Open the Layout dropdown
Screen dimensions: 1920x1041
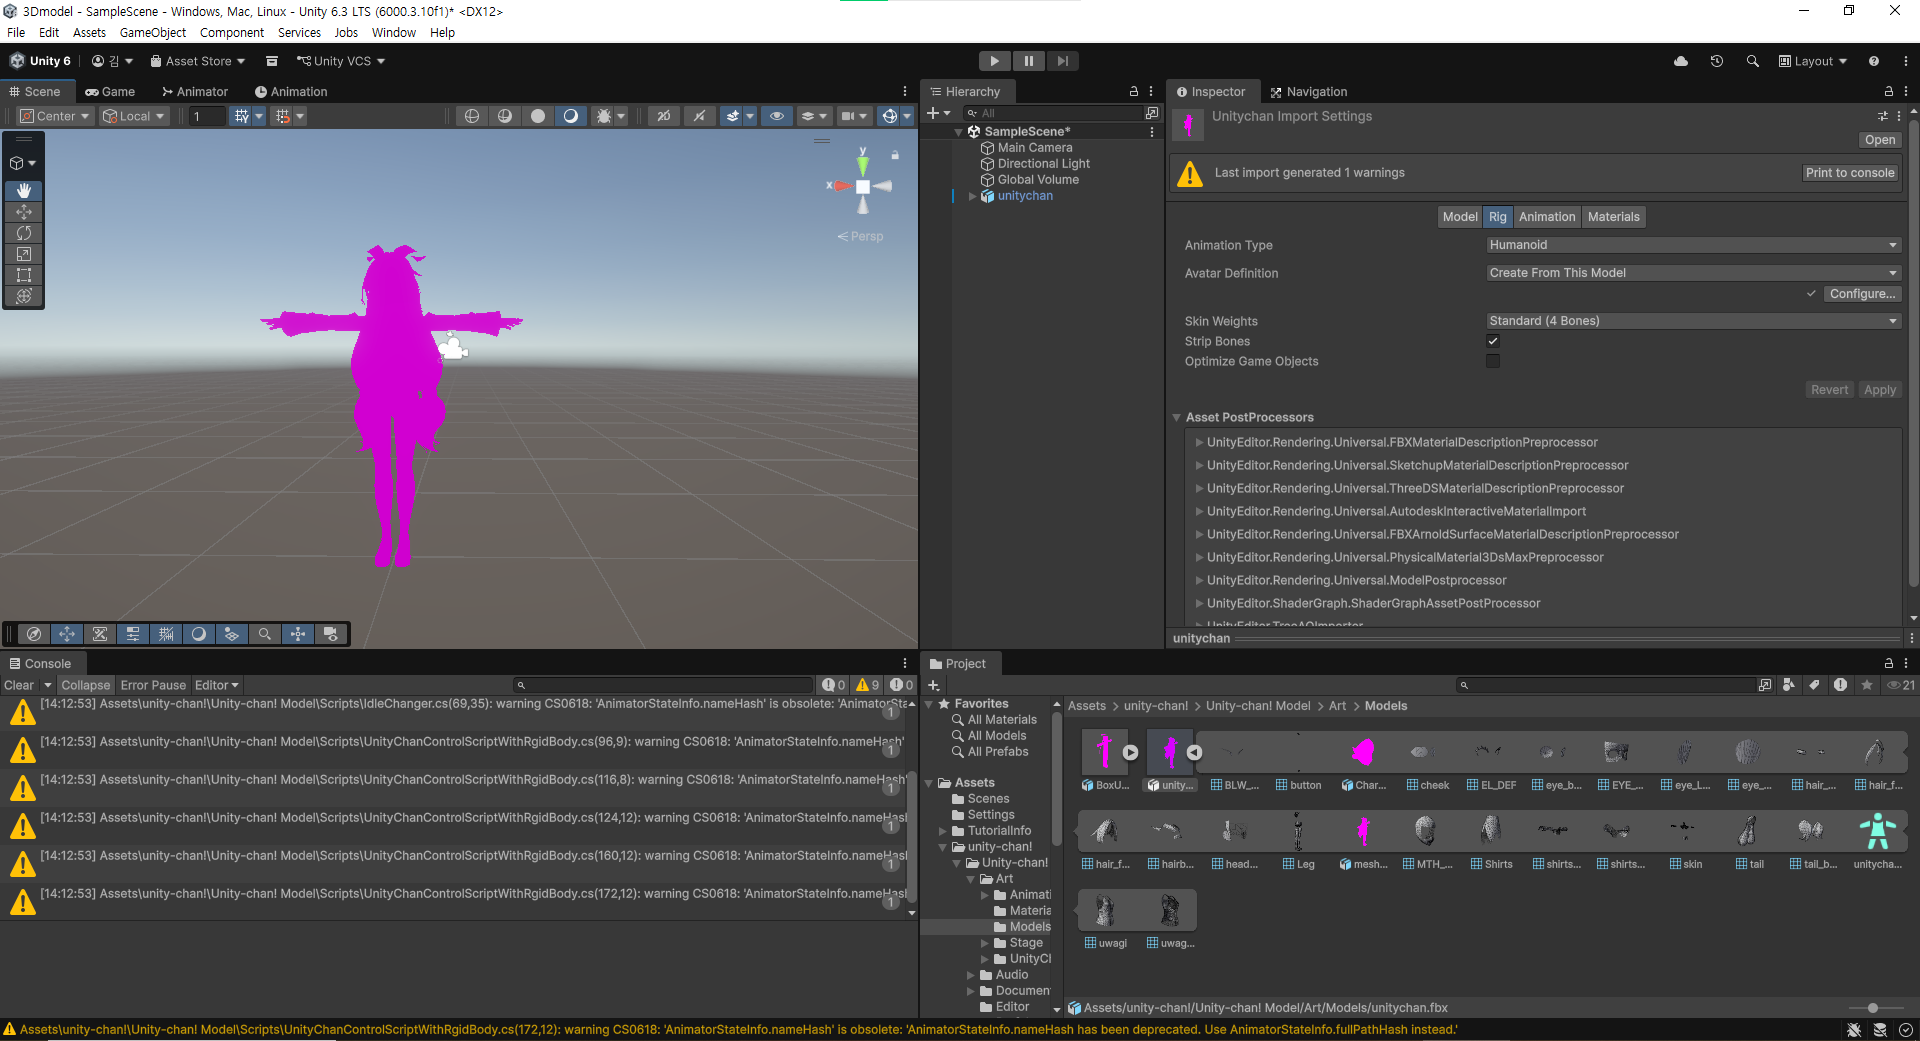pos(1813,61)
